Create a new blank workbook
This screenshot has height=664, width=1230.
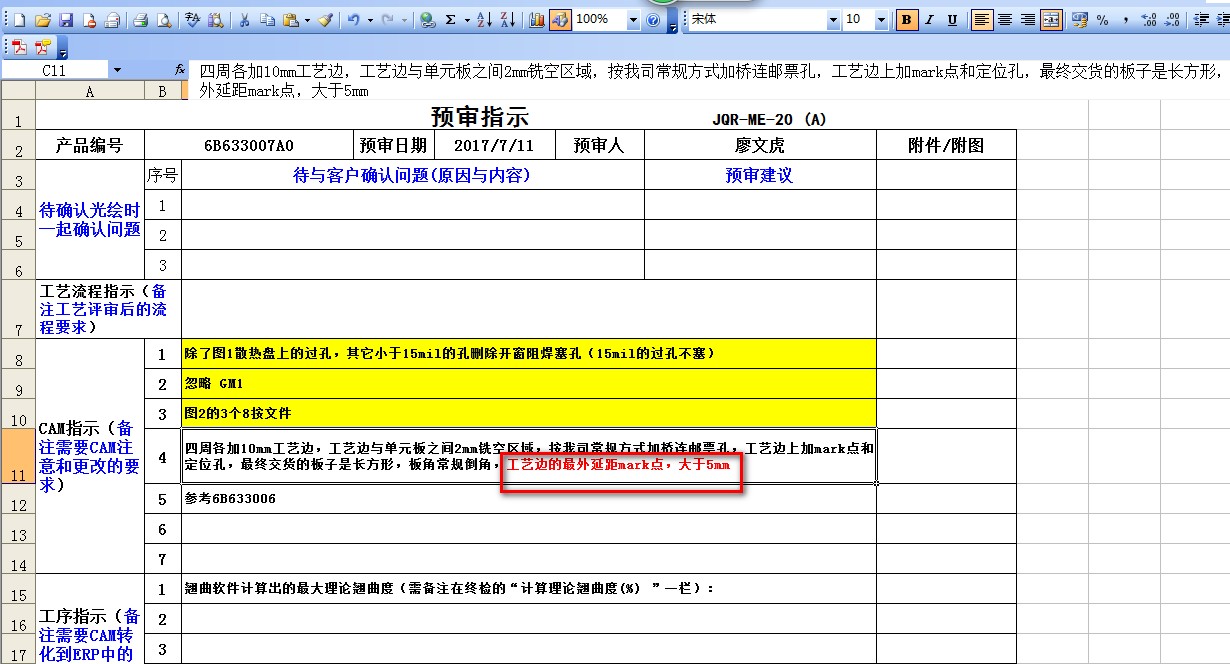tap(19, 20)
